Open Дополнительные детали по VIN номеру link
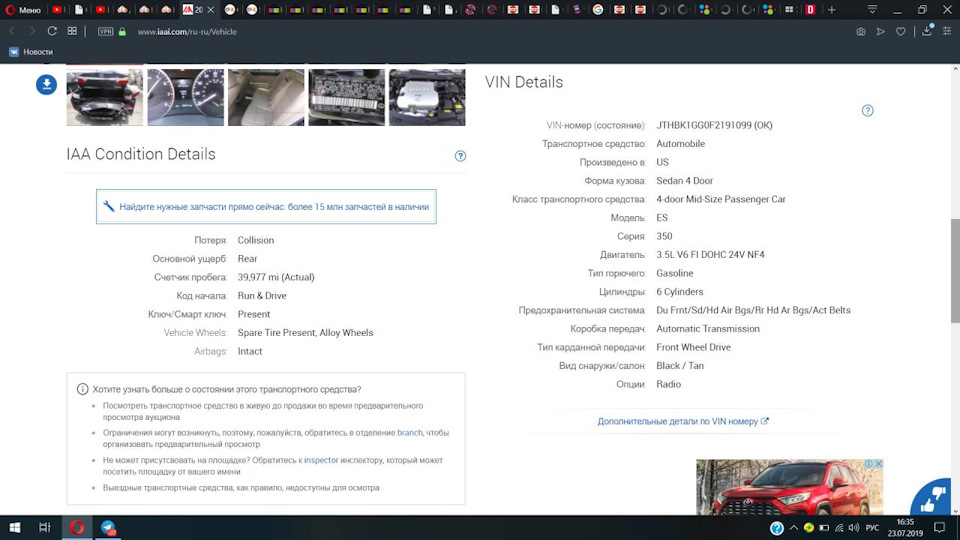Viewport: 960px width, 540px height. point(683,421)
